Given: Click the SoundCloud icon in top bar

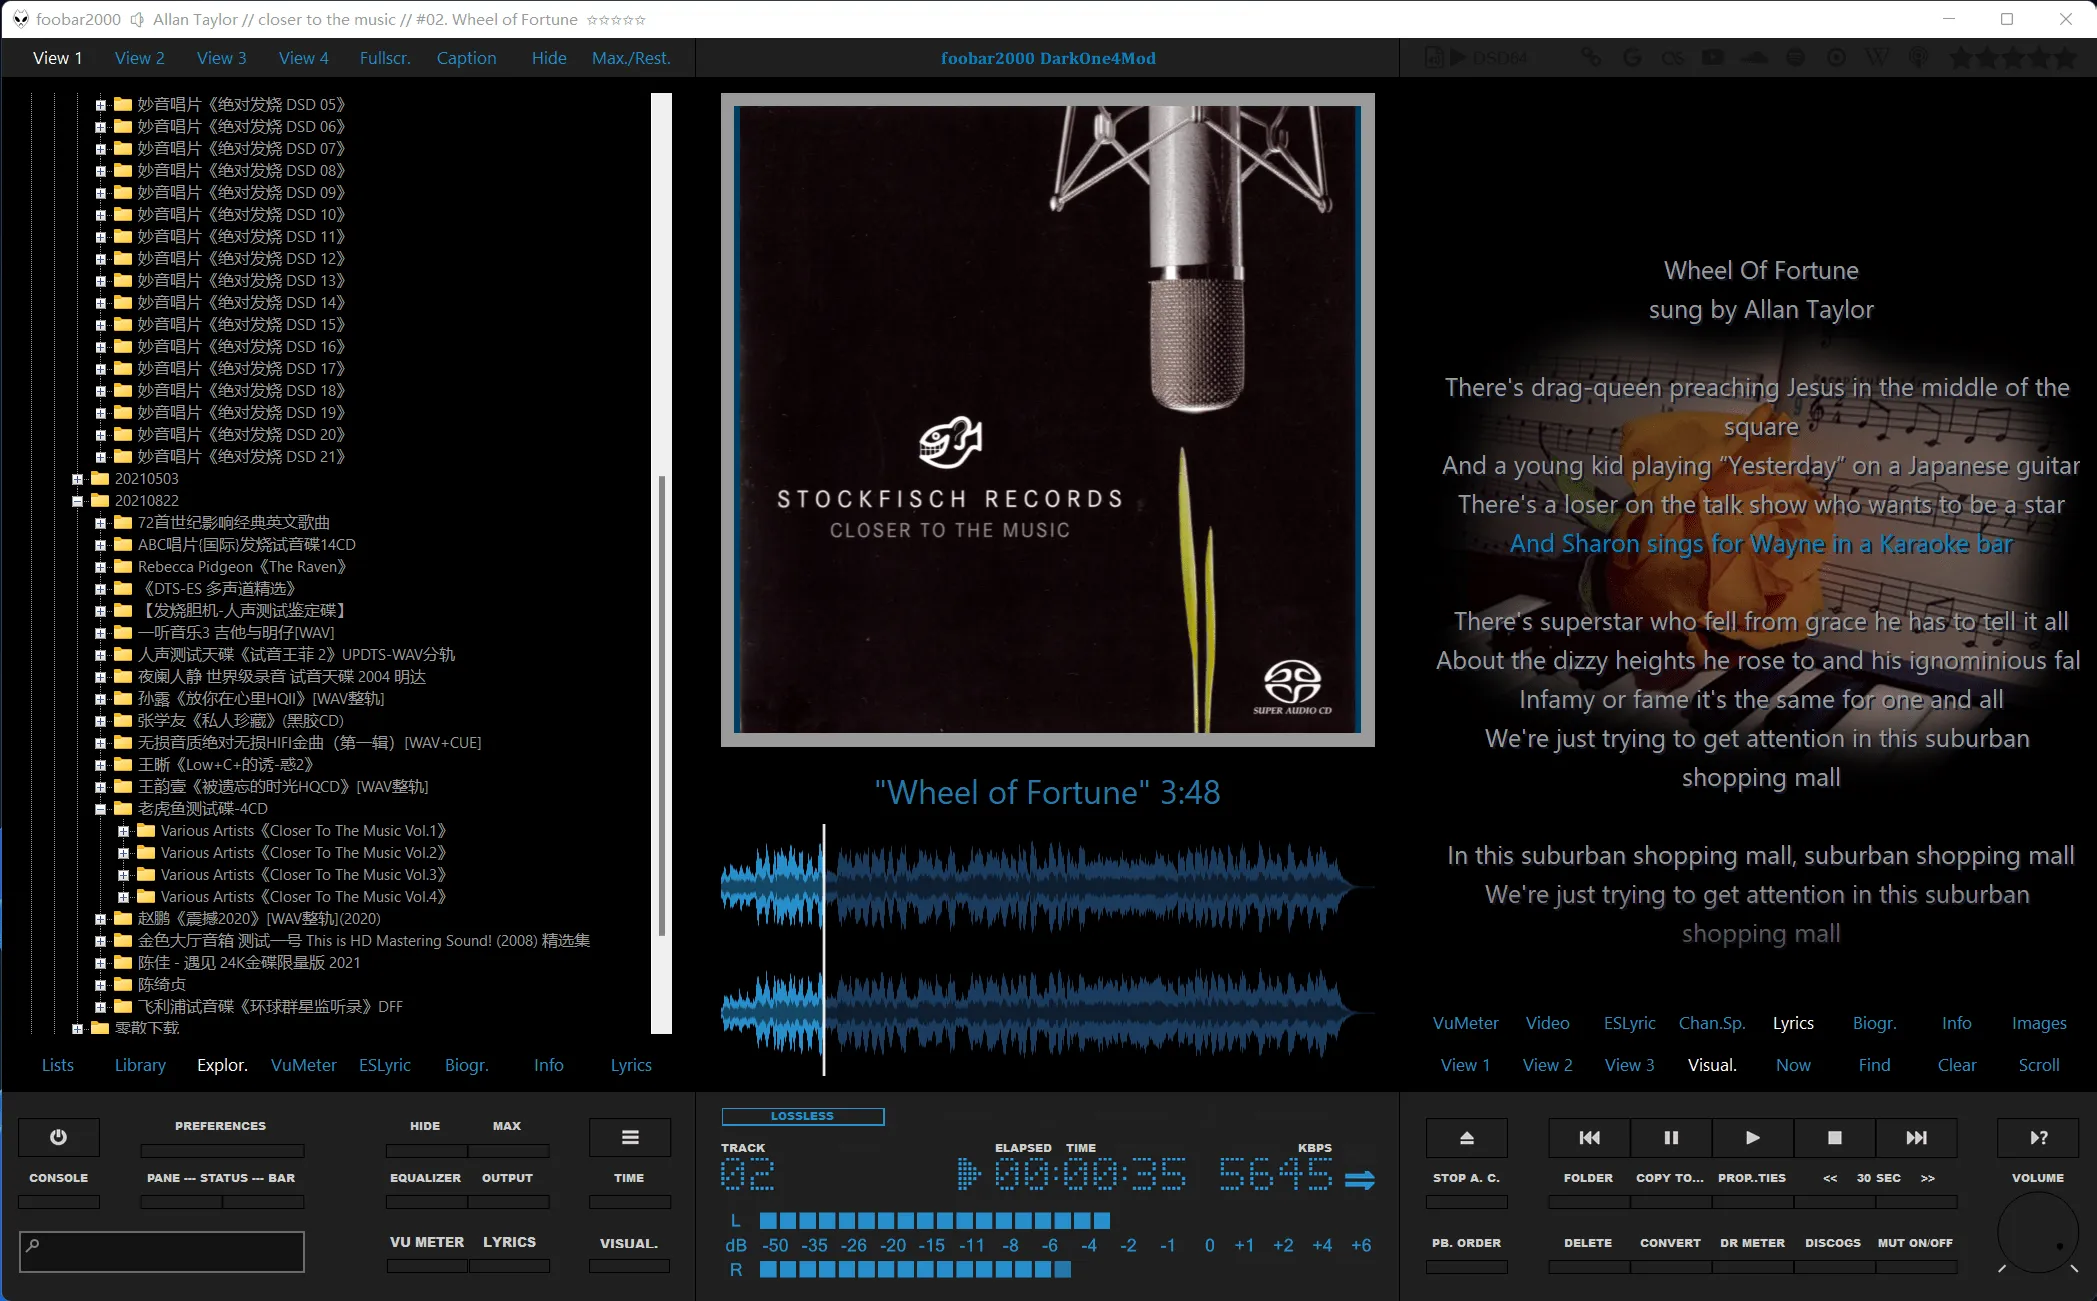Looking at the screenshot, I should pyautogui.click(x=1754, y=57).
